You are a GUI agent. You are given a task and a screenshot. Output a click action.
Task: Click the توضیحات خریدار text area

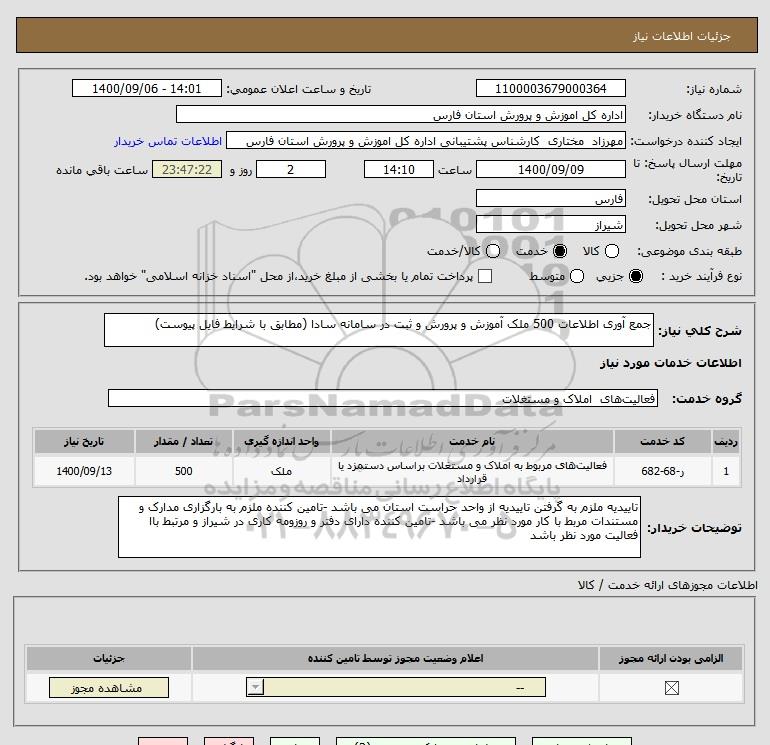(379, 527)
